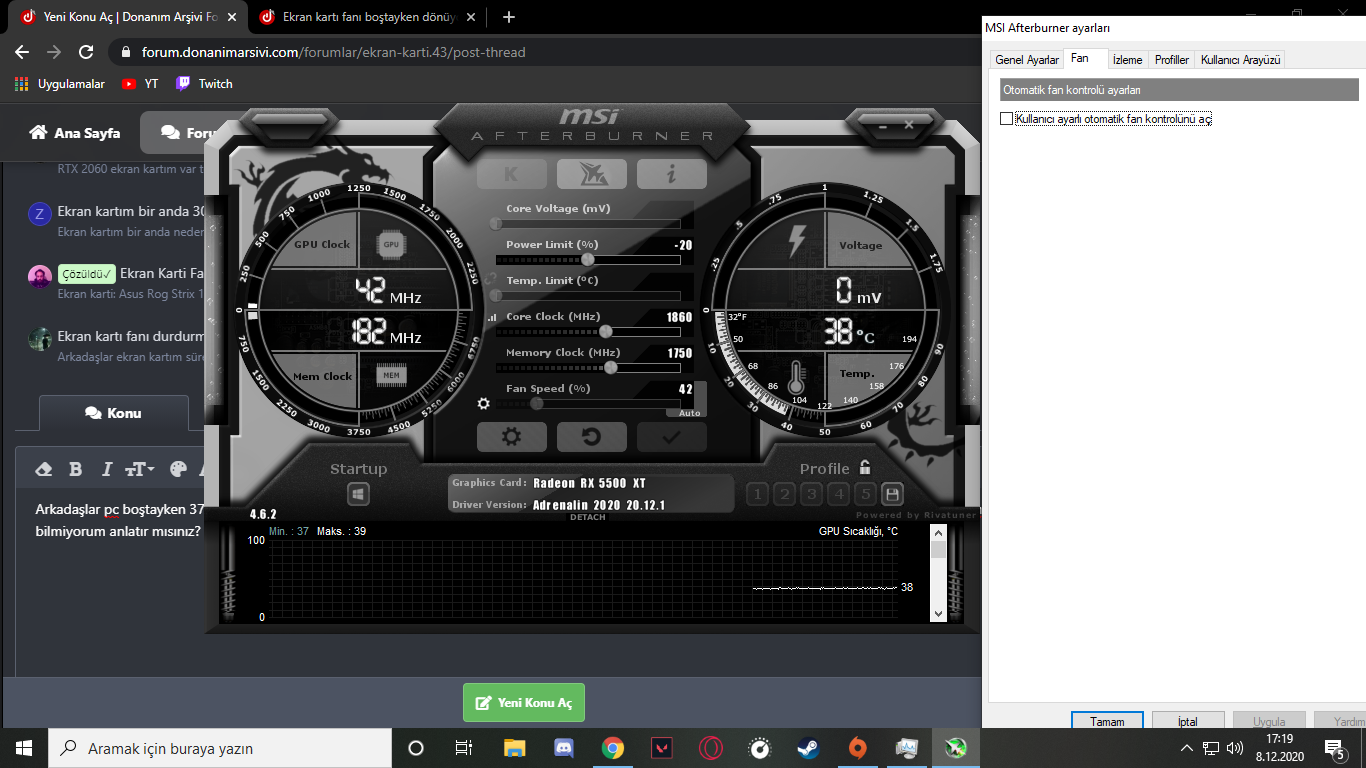Save profile using the floppy disk icon
Screen dimensions: 1366x768
[x=892, y=494]
